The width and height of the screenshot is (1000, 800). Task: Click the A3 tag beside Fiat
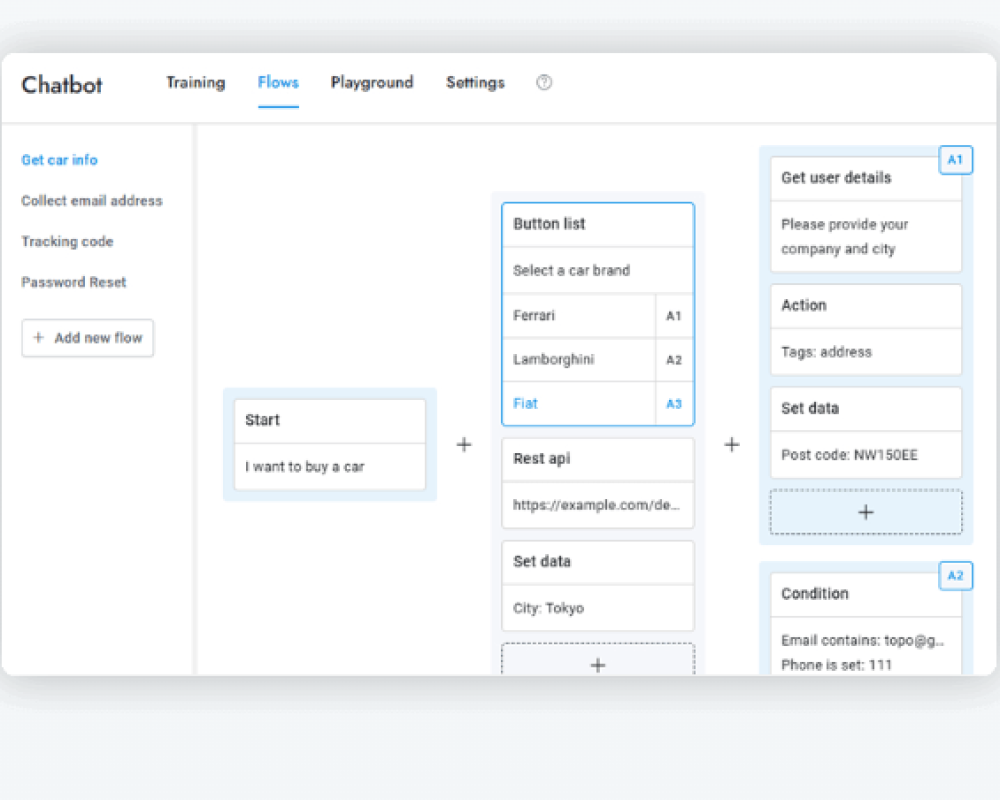[674, 404]
